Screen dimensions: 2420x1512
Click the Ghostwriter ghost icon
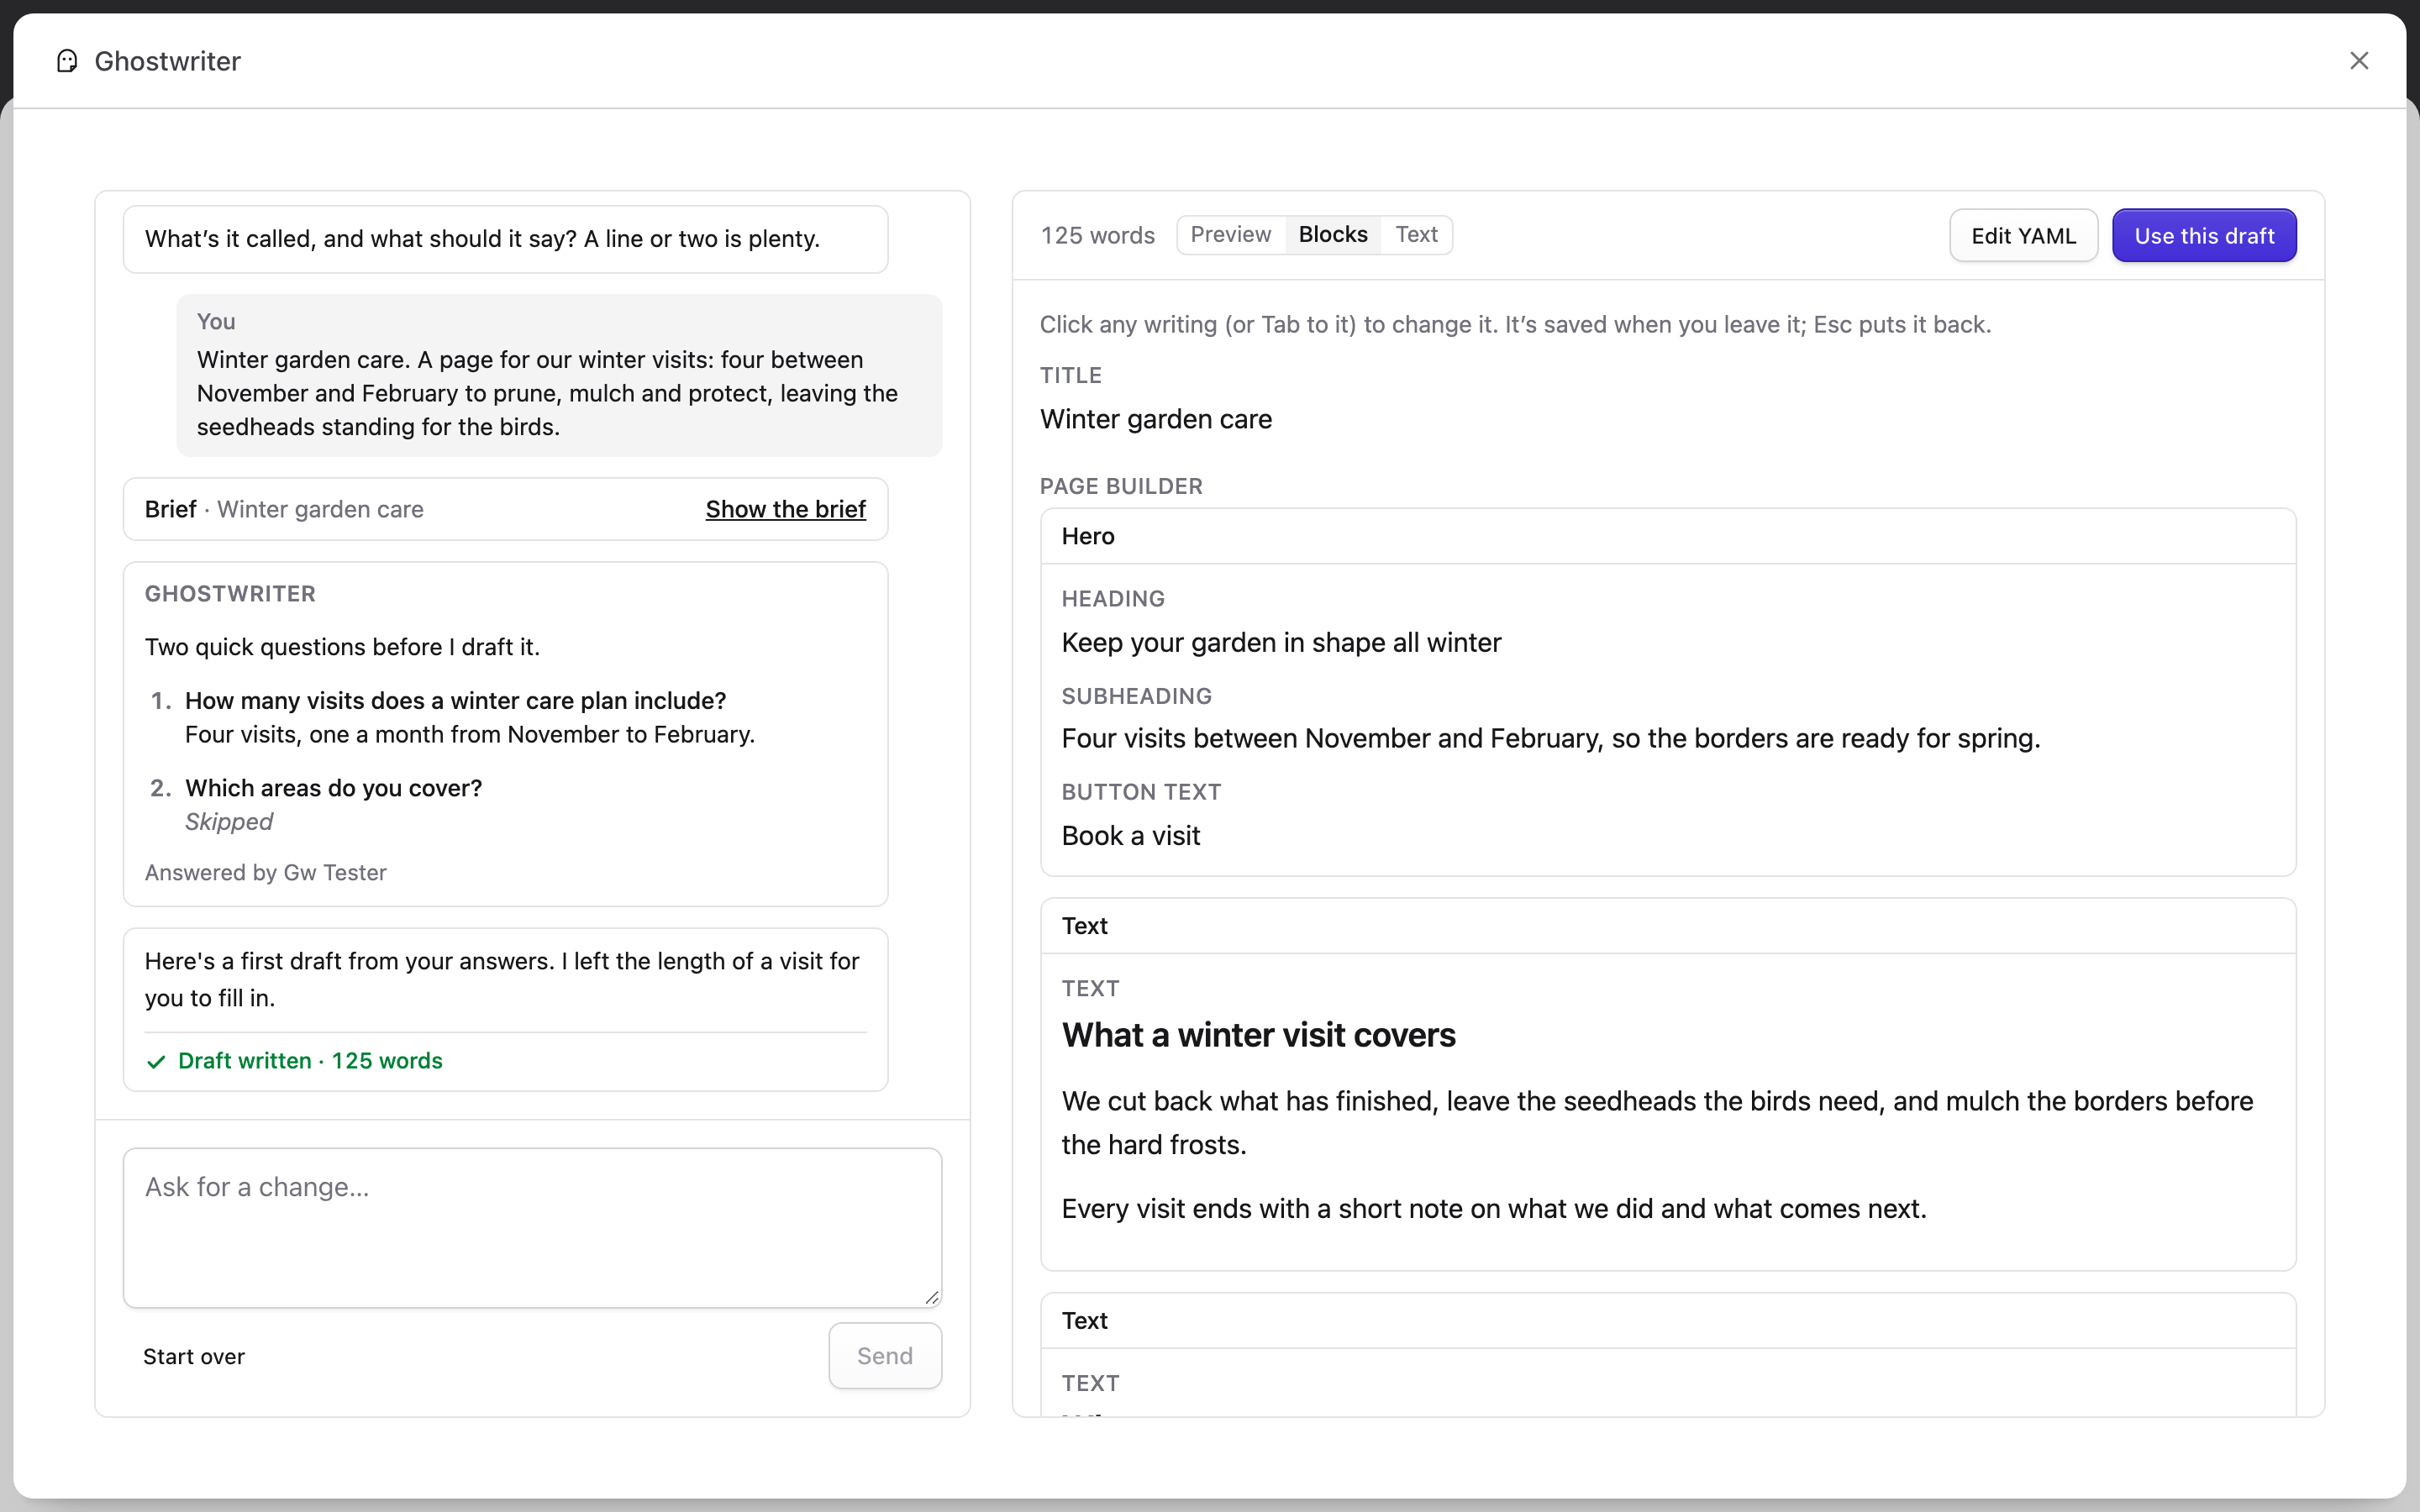67,61
